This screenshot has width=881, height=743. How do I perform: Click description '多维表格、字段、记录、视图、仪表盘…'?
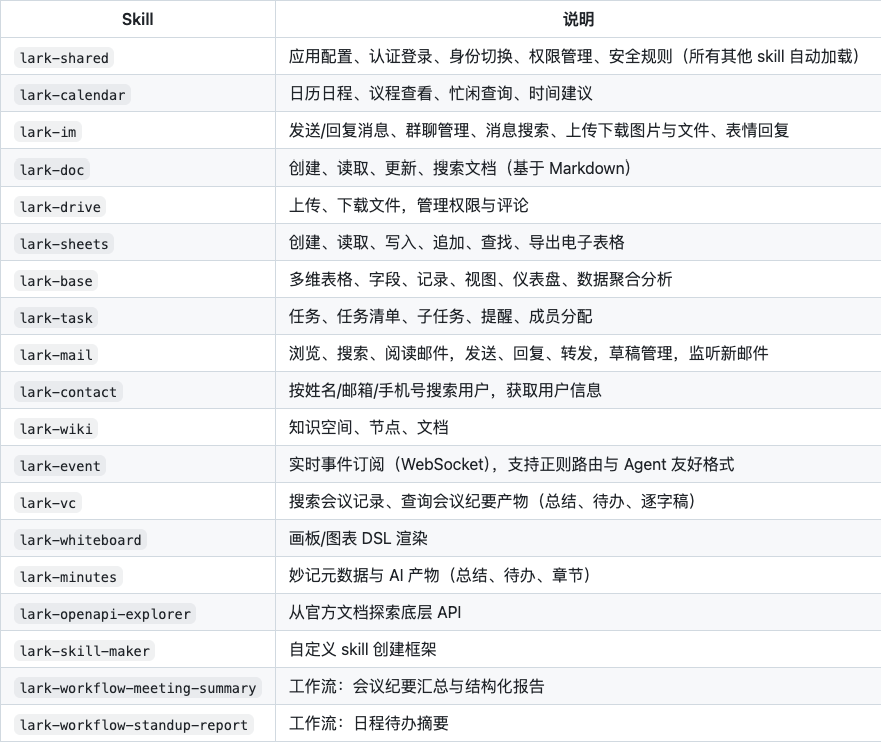tap(480, 279)
